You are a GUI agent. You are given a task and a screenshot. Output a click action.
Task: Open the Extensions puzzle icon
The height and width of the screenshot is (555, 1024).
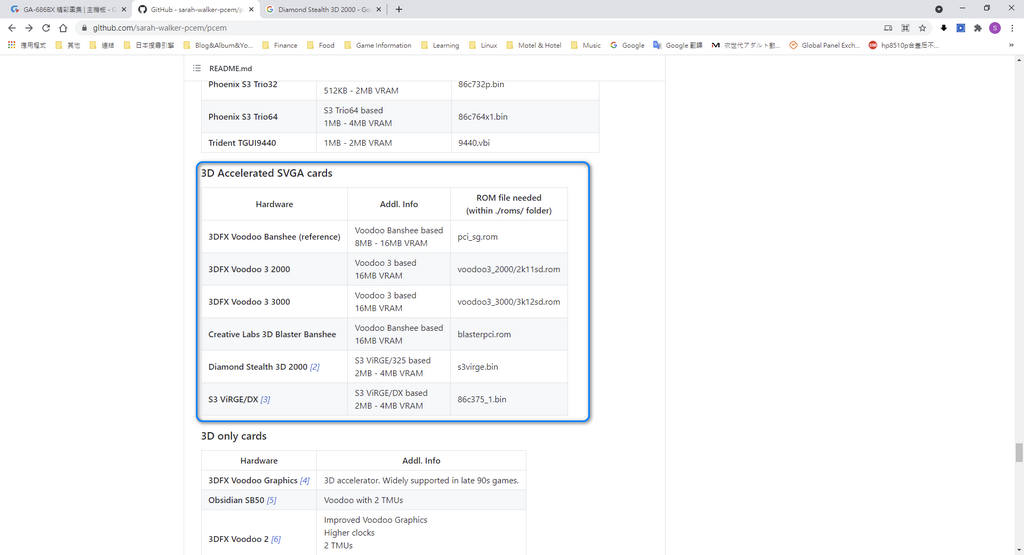point(978,28)
